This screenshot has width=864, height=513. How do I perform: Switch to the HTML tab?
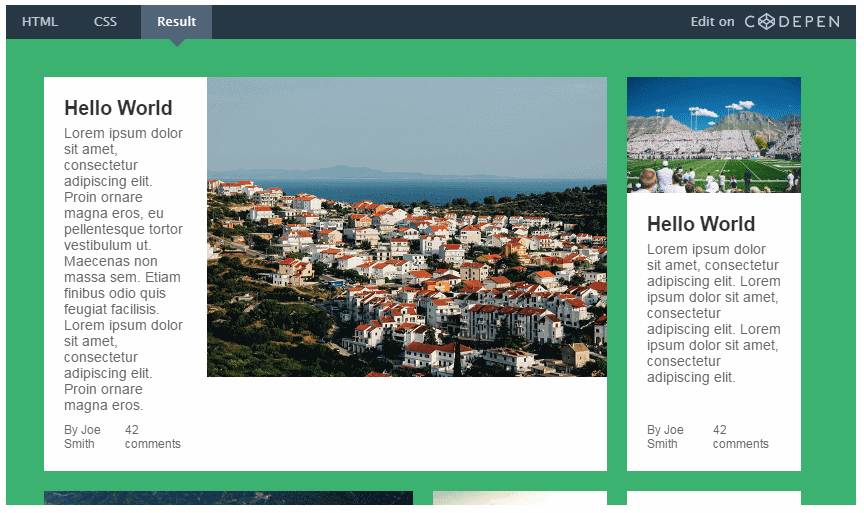point(40,21)
